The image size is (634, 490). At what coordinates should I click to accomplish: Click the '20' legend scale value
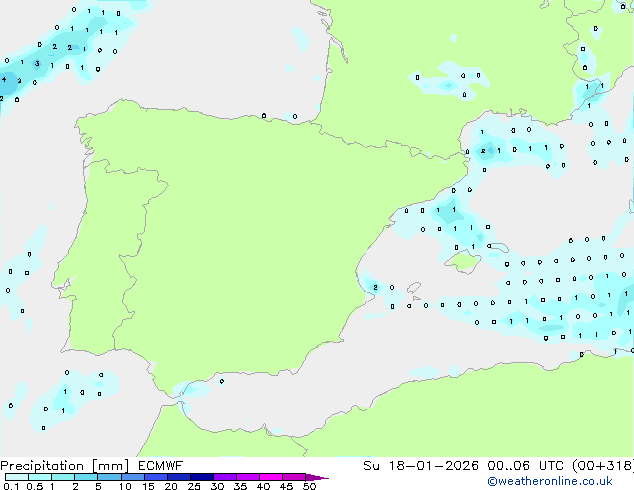[x=171, y=486]
